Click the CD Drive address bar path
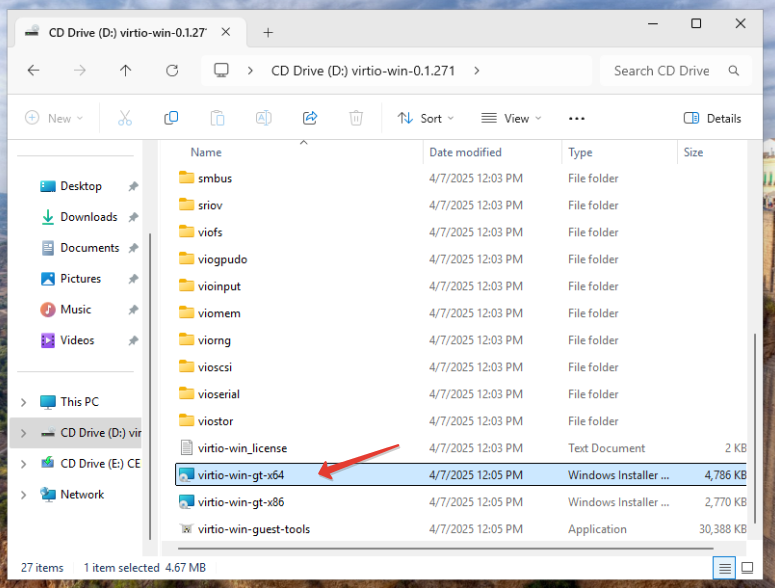The width and height of the screenshot is (775, 588). (x=363, y=71)
